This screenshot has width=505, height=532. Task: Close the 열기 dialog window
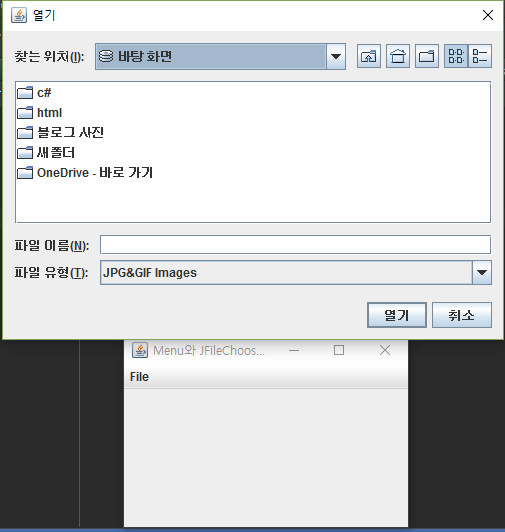[x=488, y=15]
